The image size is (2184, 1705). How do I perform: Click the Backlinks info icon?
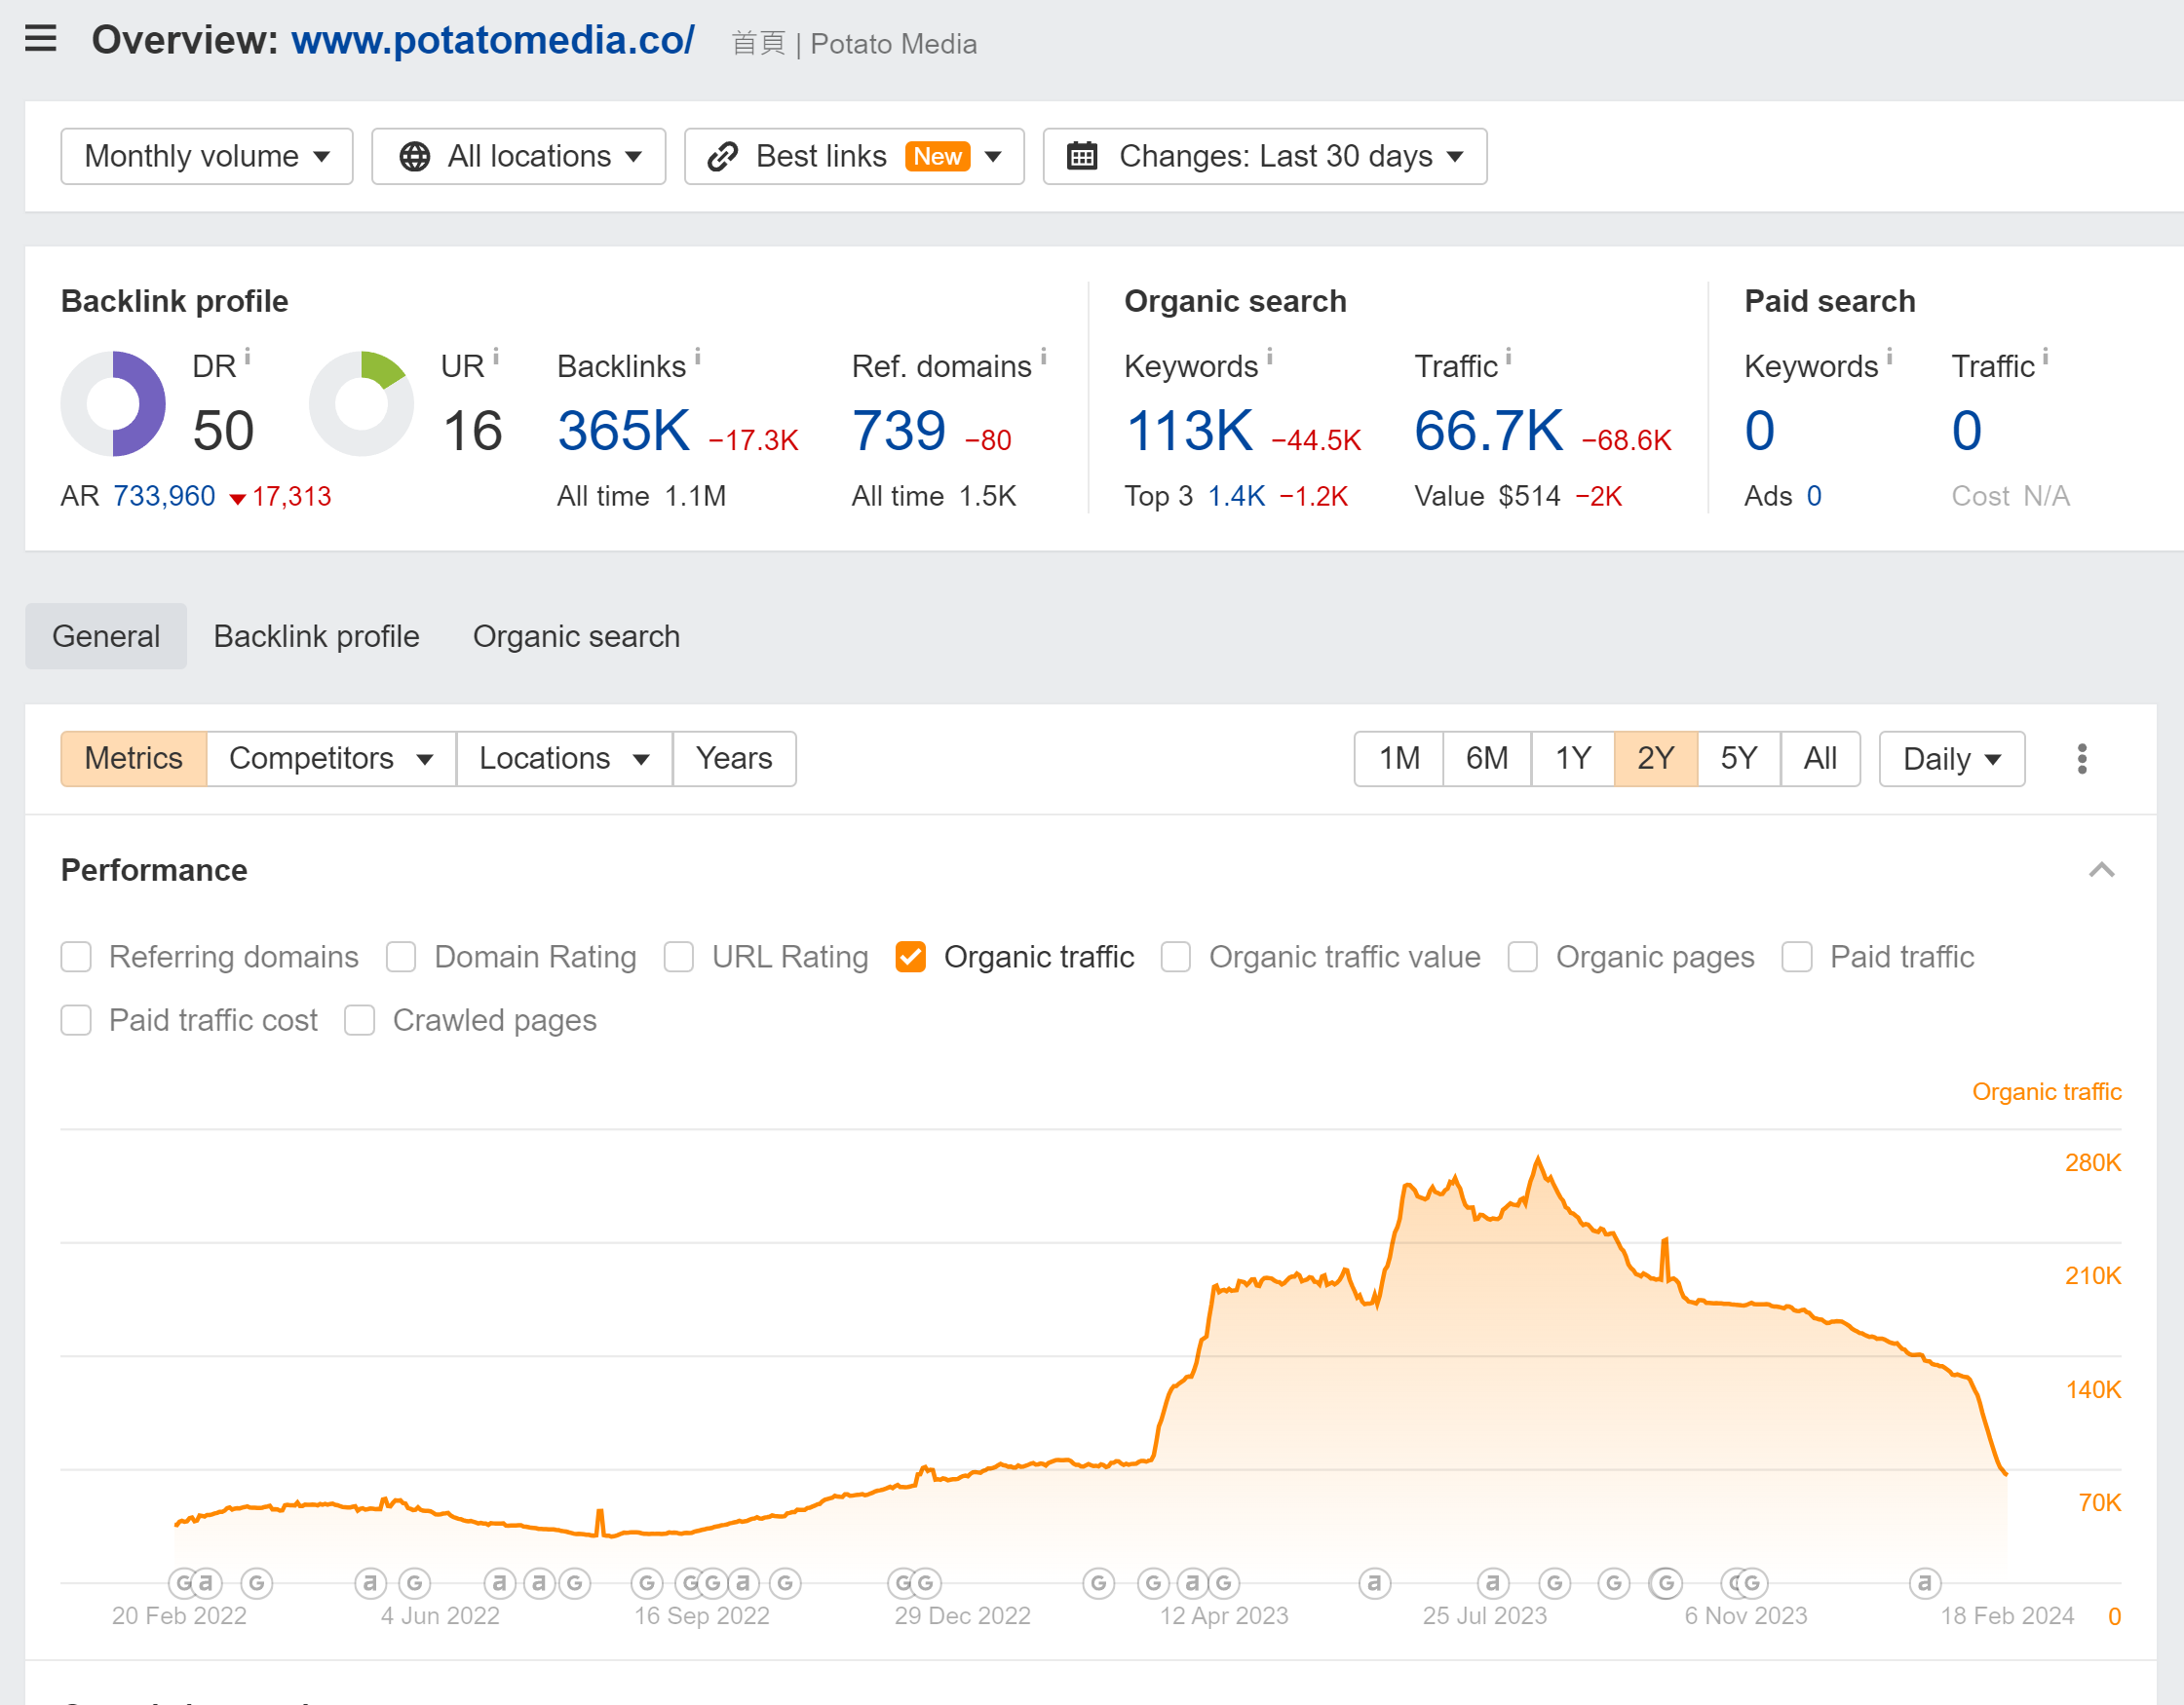click(x=698, y=356)
